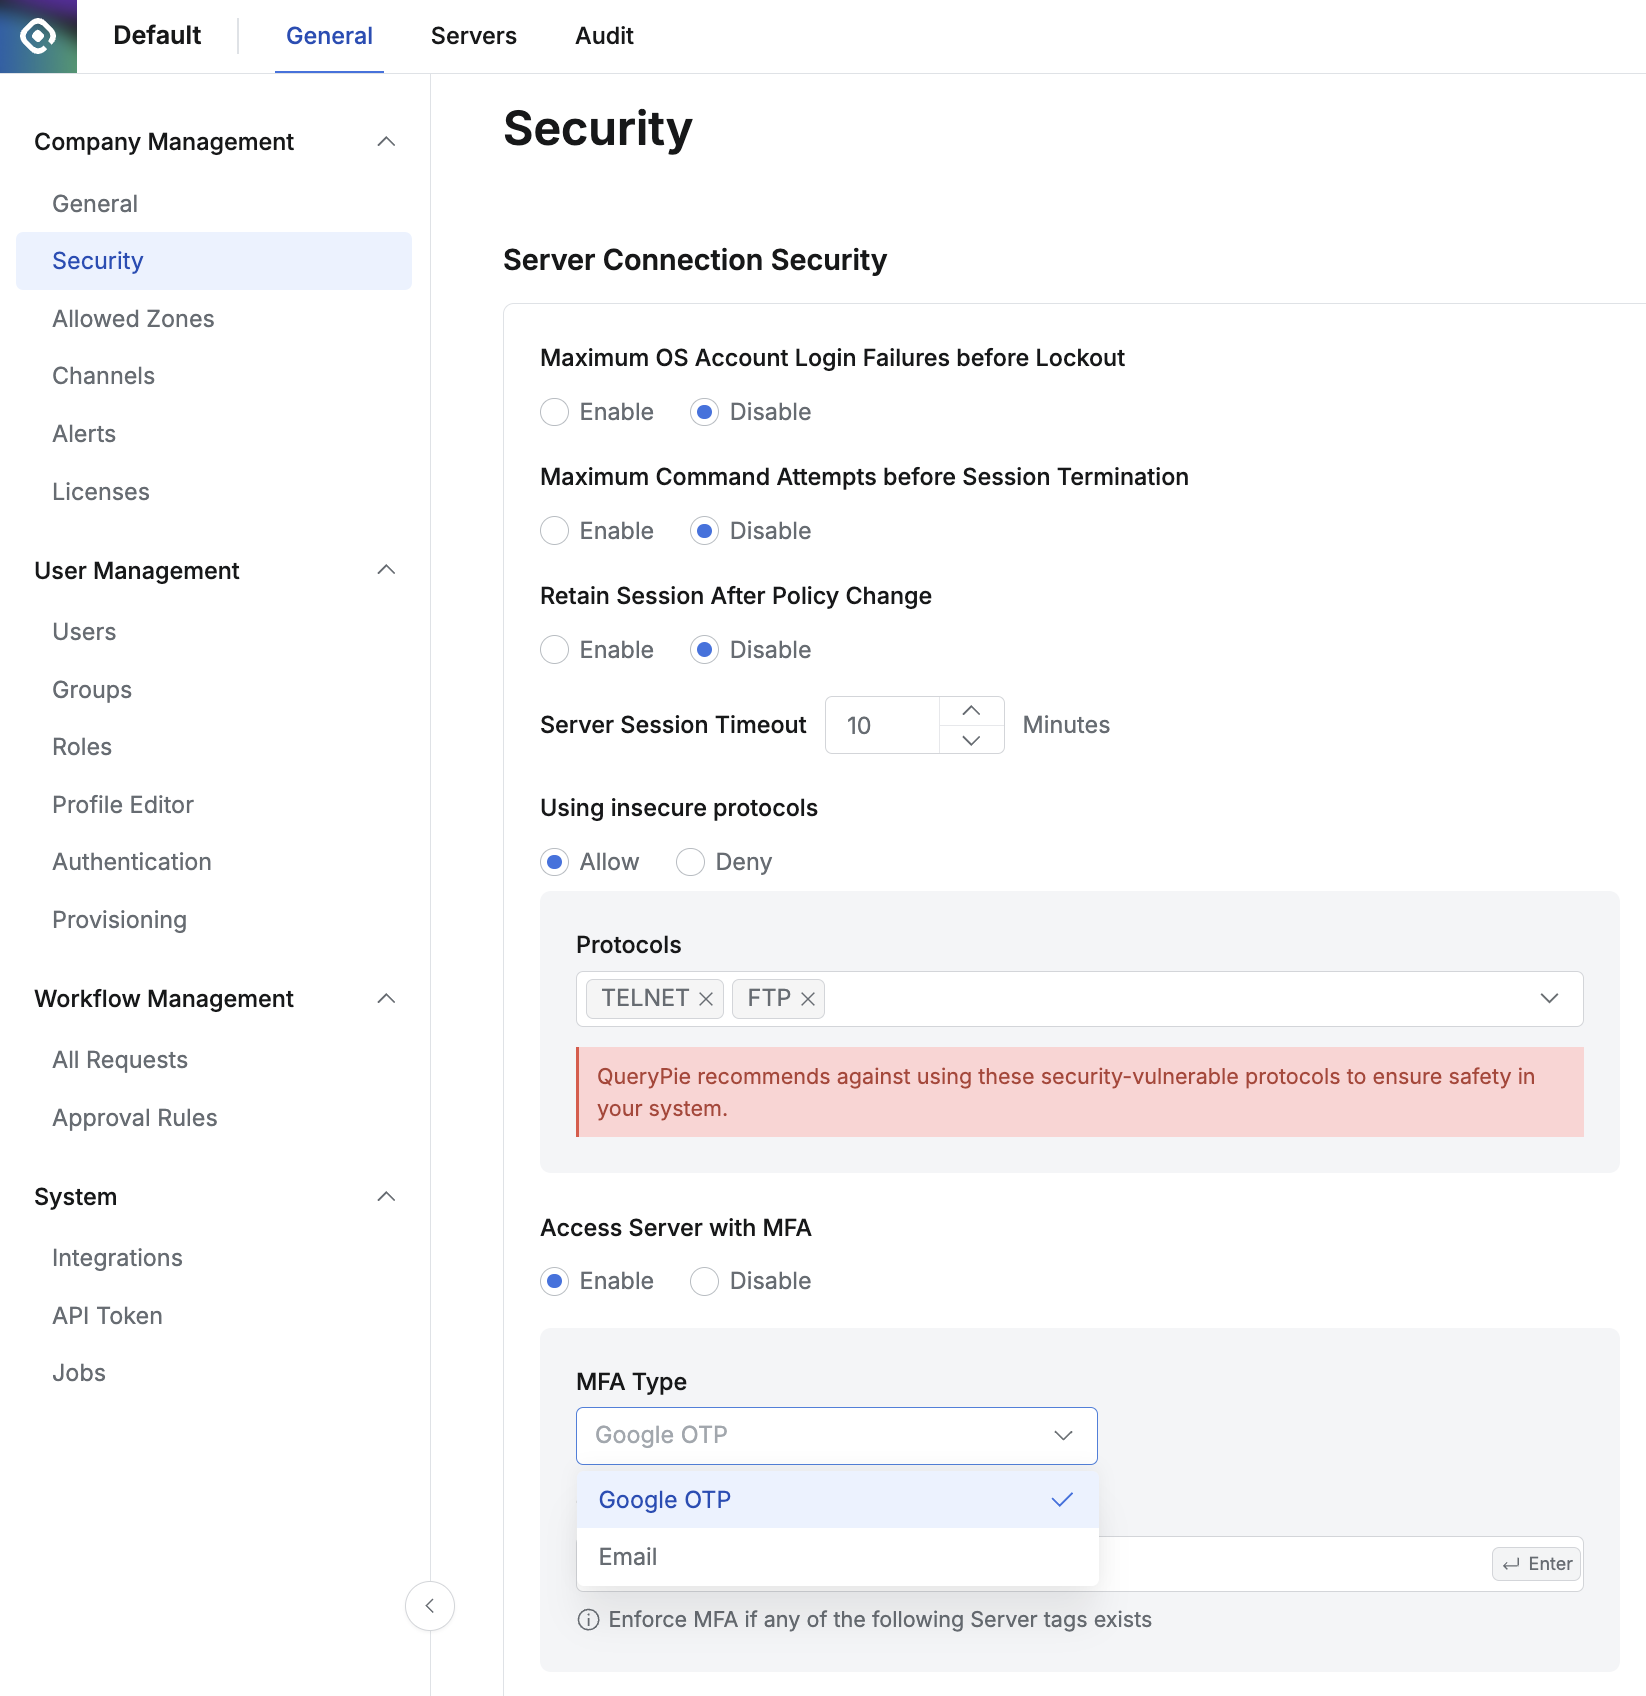The width and height of the screenshot is (1646, 1696).
Task: Disable Access Server with MFA
Action: pyautogui.click(x=705, y=1281)
